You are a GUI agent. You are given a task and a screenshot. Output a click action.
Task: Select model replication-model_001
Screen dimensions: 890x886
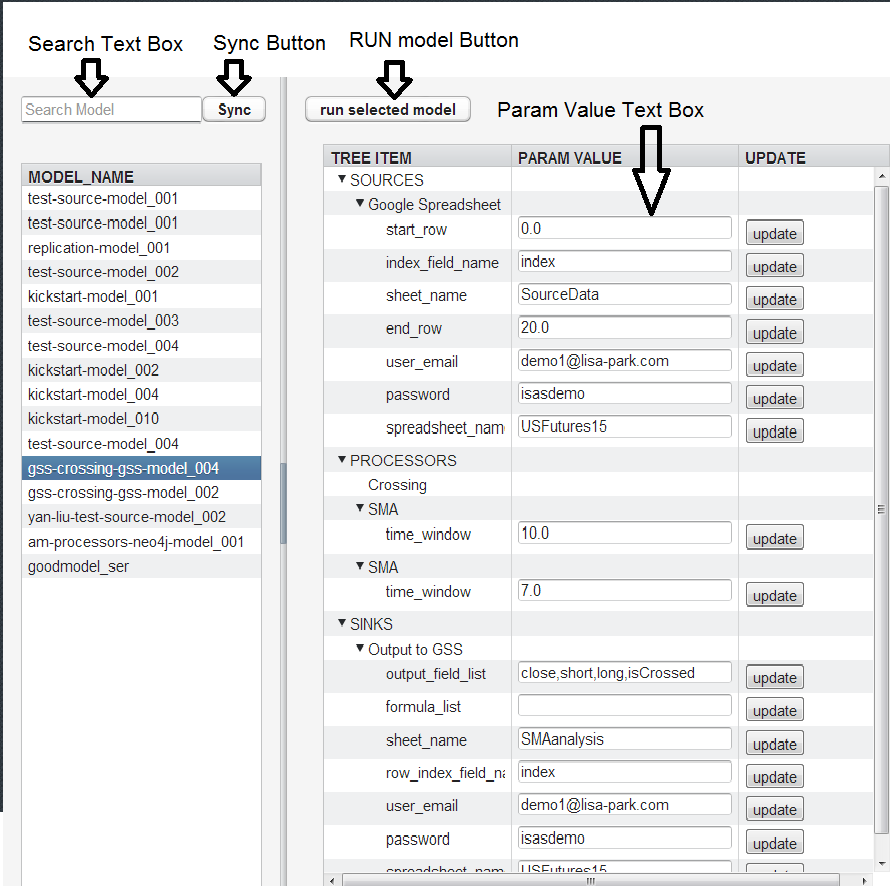141,247
